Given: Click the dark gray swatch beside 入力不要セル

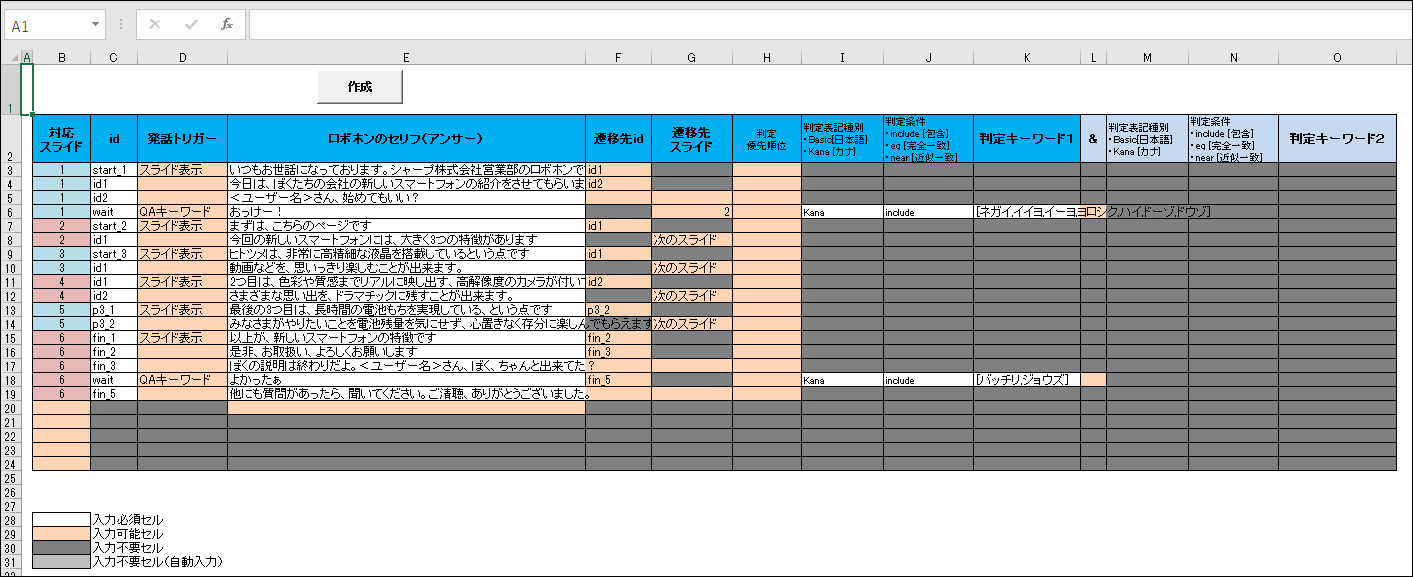Looking at the screenshot, I should point(62,548).
